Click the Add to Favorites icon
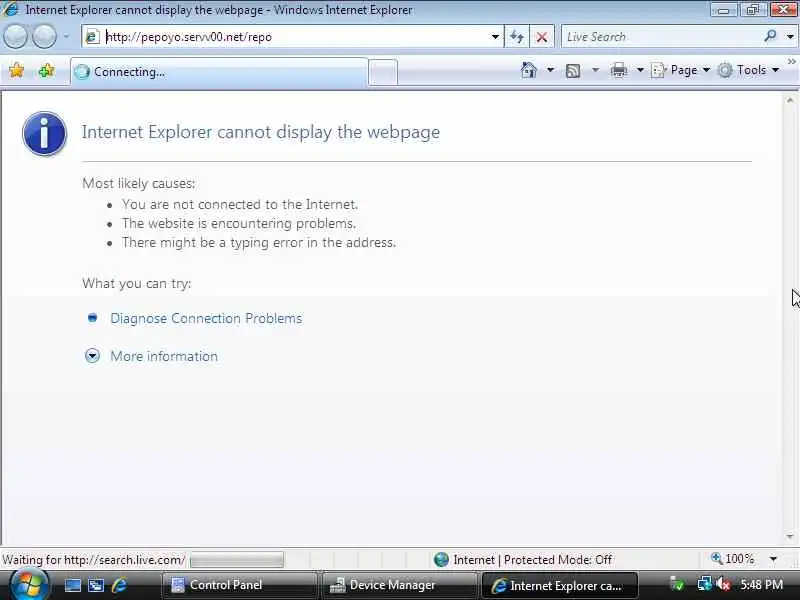The image size is (800, 600). (x=46, y=70)
